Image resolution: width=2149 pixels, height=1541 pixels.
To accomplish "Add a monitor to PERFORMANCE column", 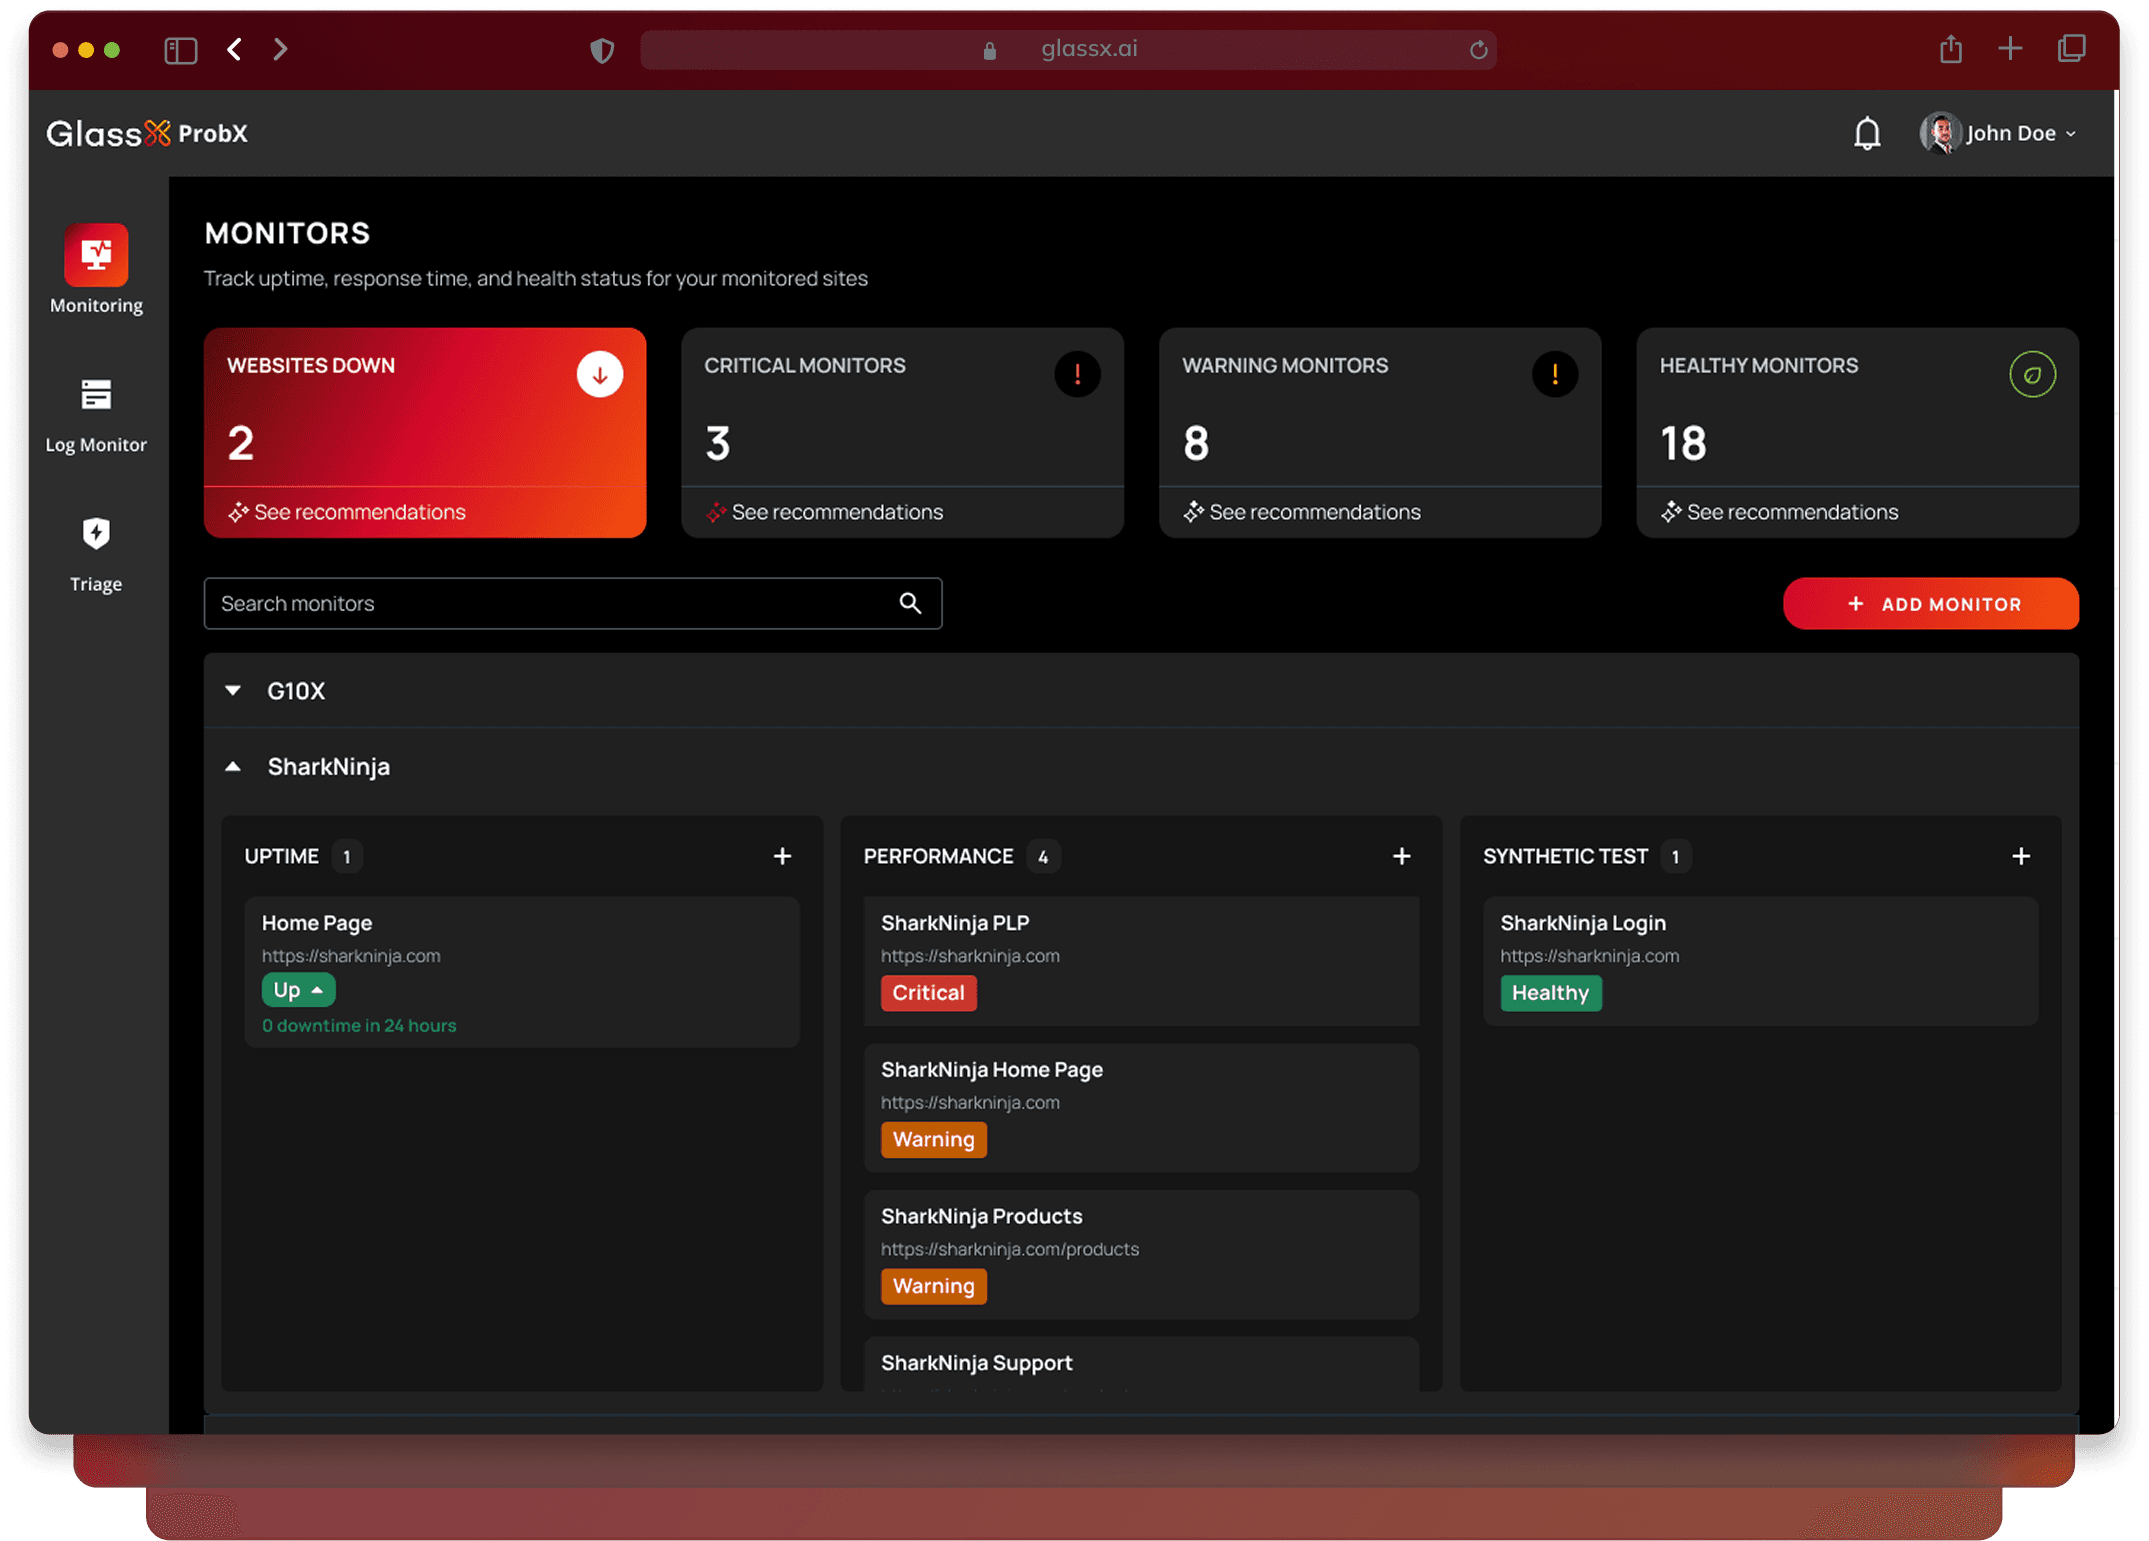I will (x=1401, y=856).
